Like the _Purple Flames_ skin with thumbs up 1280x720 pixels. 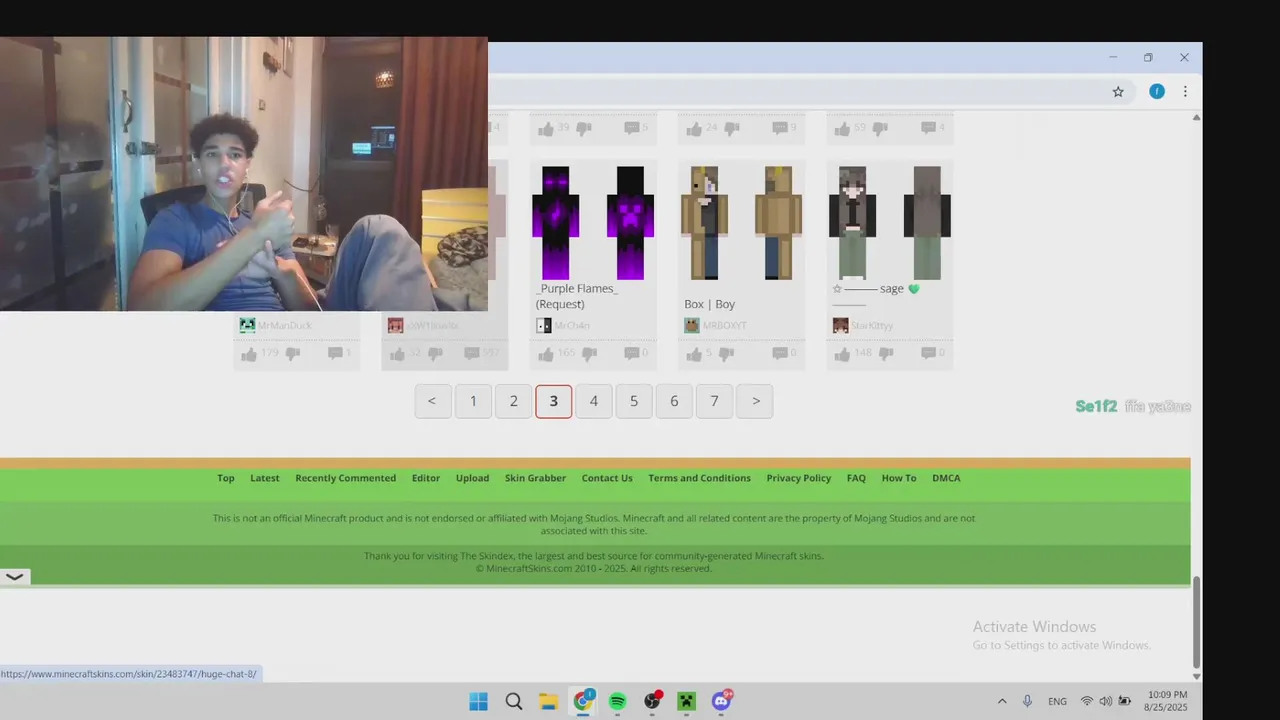545,354
